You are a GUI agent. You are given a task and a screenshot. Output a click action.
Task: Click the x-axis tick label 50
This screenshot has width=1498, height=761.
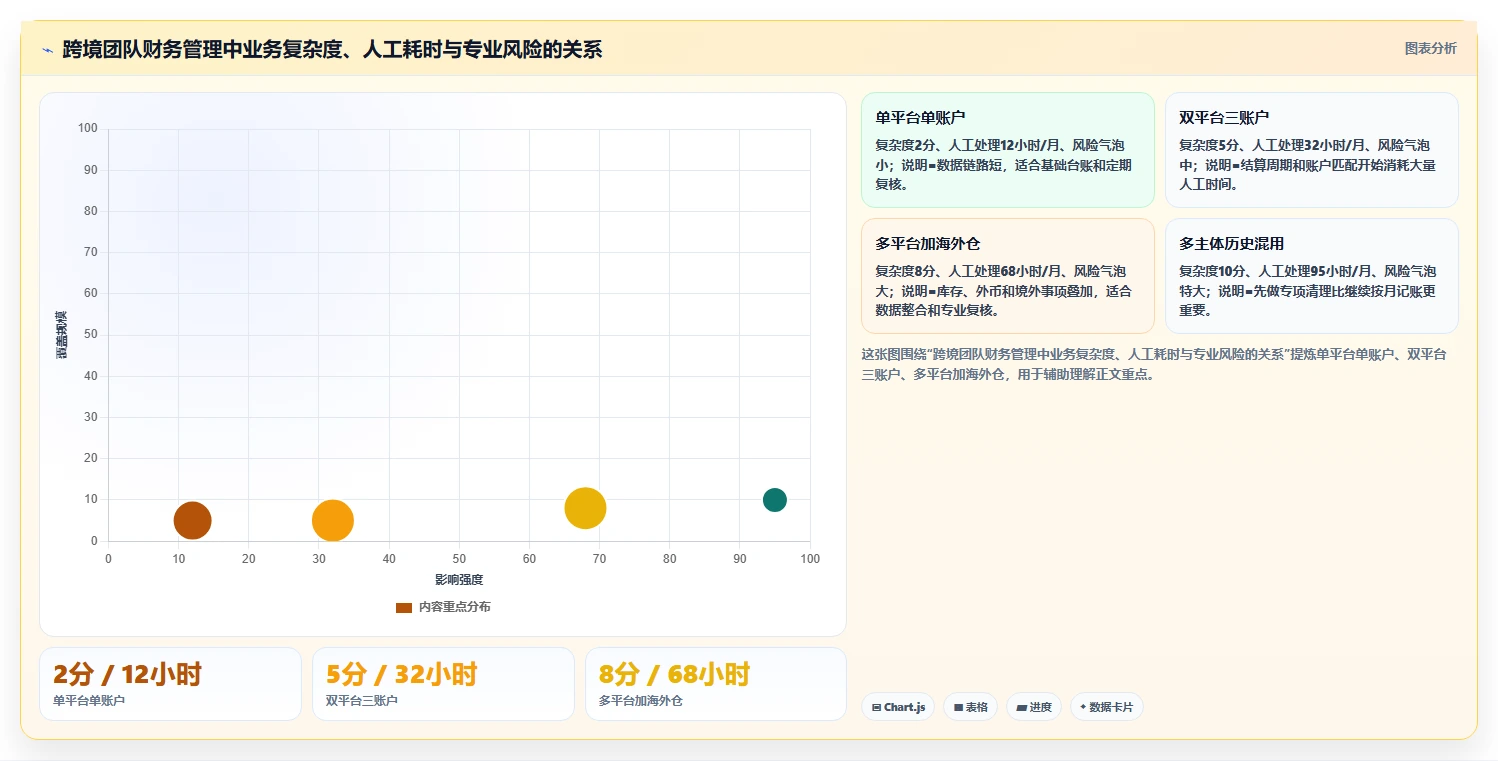click(x=459, y=559)
